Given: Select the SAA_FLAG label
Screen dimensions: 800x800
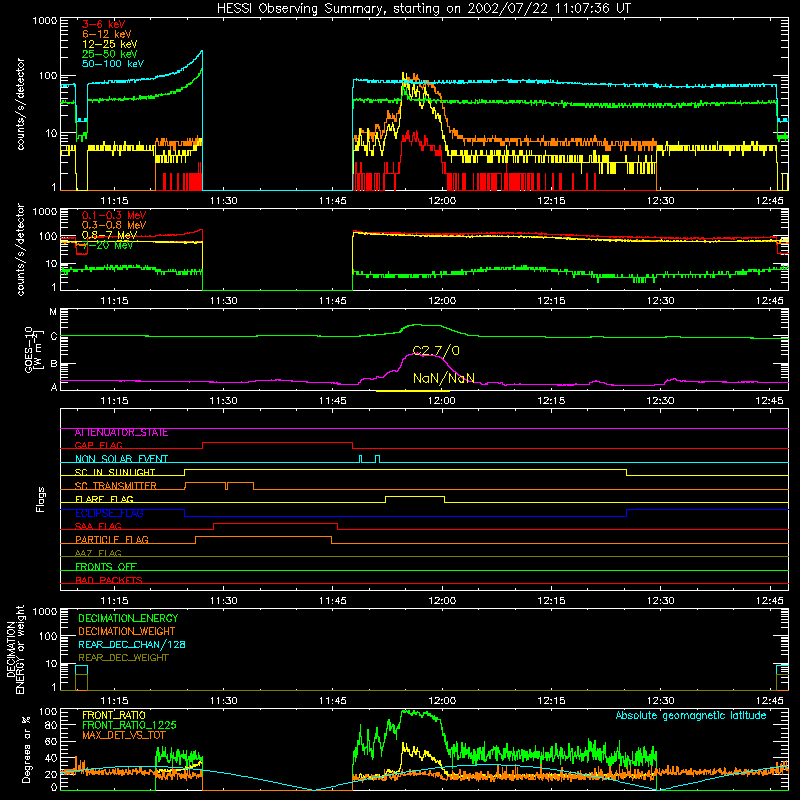Looking at the screenshot, I should (98, 526).
